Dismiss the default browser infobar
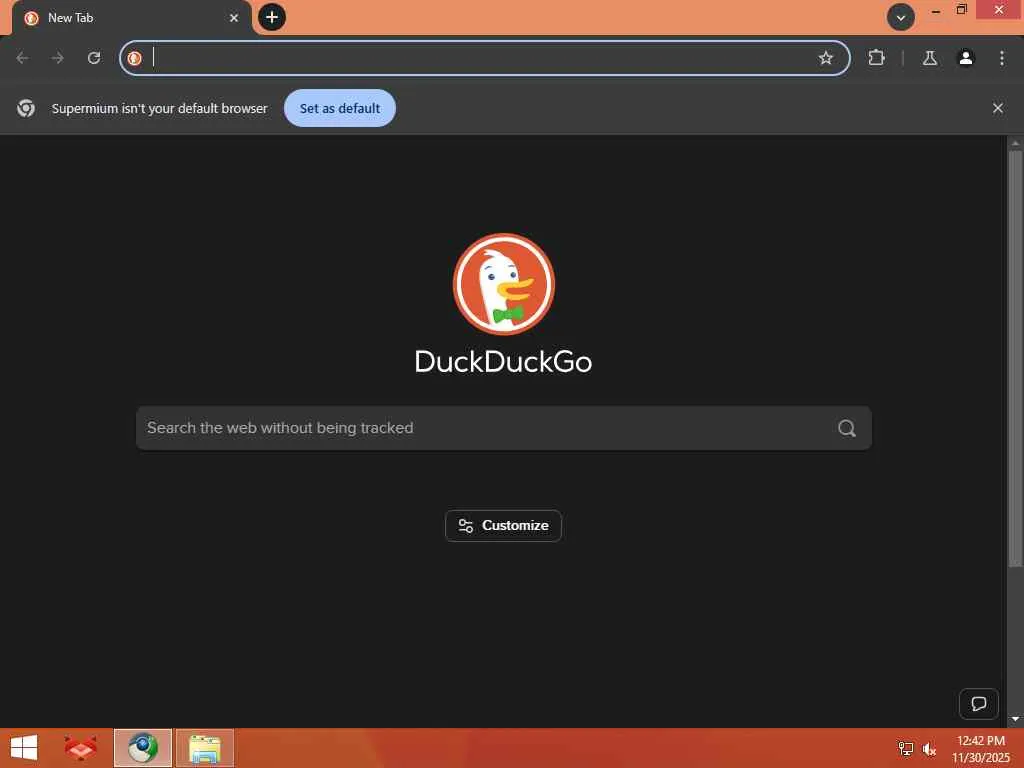 [998, 108]
